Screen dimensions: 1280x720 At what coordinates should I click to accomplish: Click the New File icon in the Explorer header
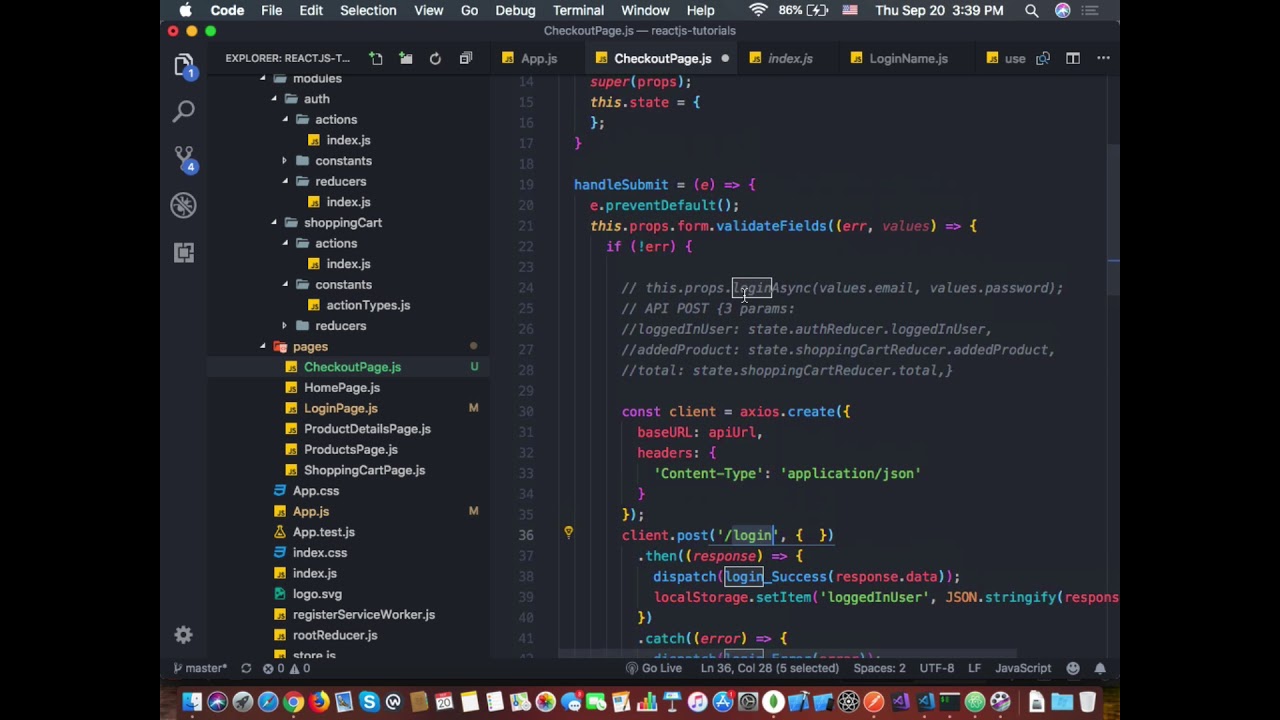tap(376, 58)
